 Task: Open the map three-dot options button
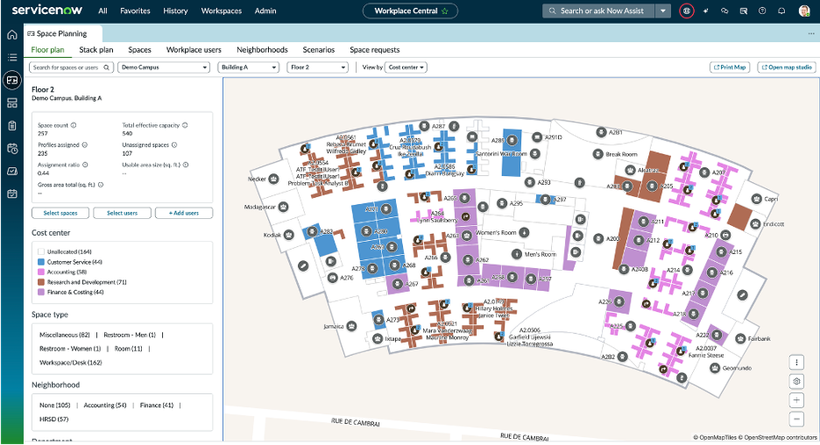[x=796, y=362]
